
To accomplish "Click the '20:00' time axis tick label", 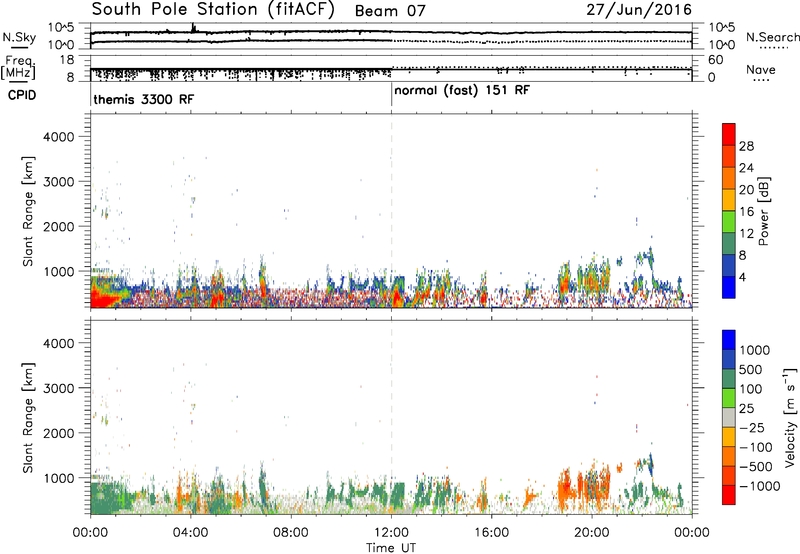I will tap(591, 533).
